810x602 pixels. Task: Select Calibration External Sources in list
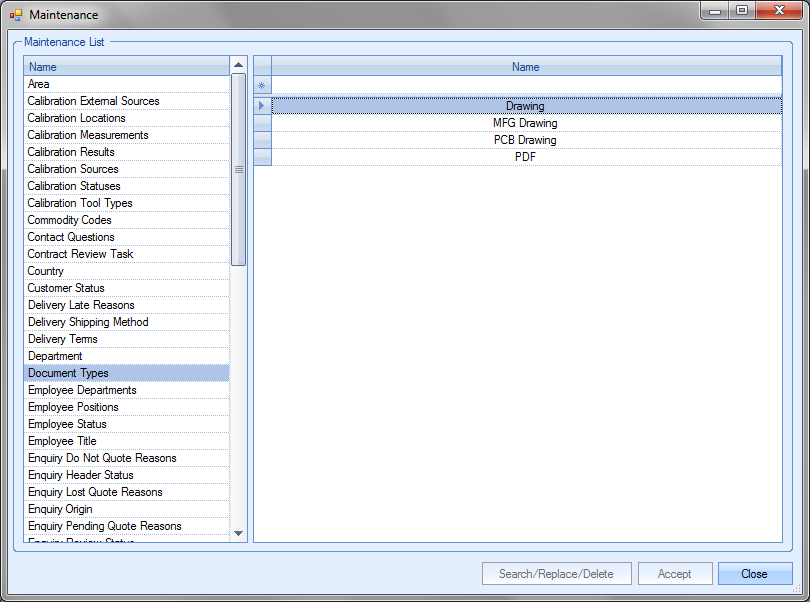(93, 101)
